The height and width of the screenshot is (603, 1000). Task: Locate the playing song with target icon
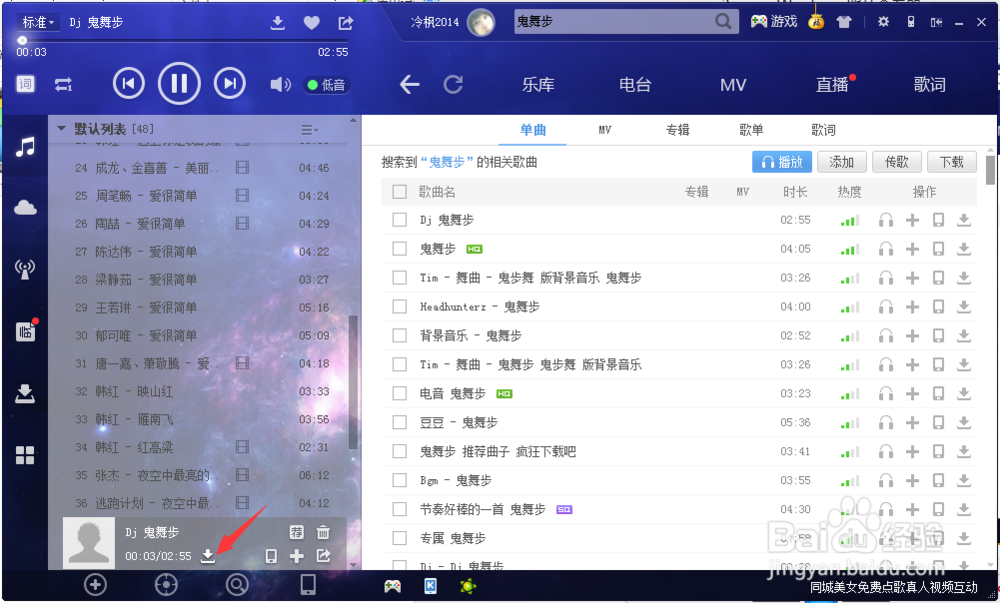point(166,585)
